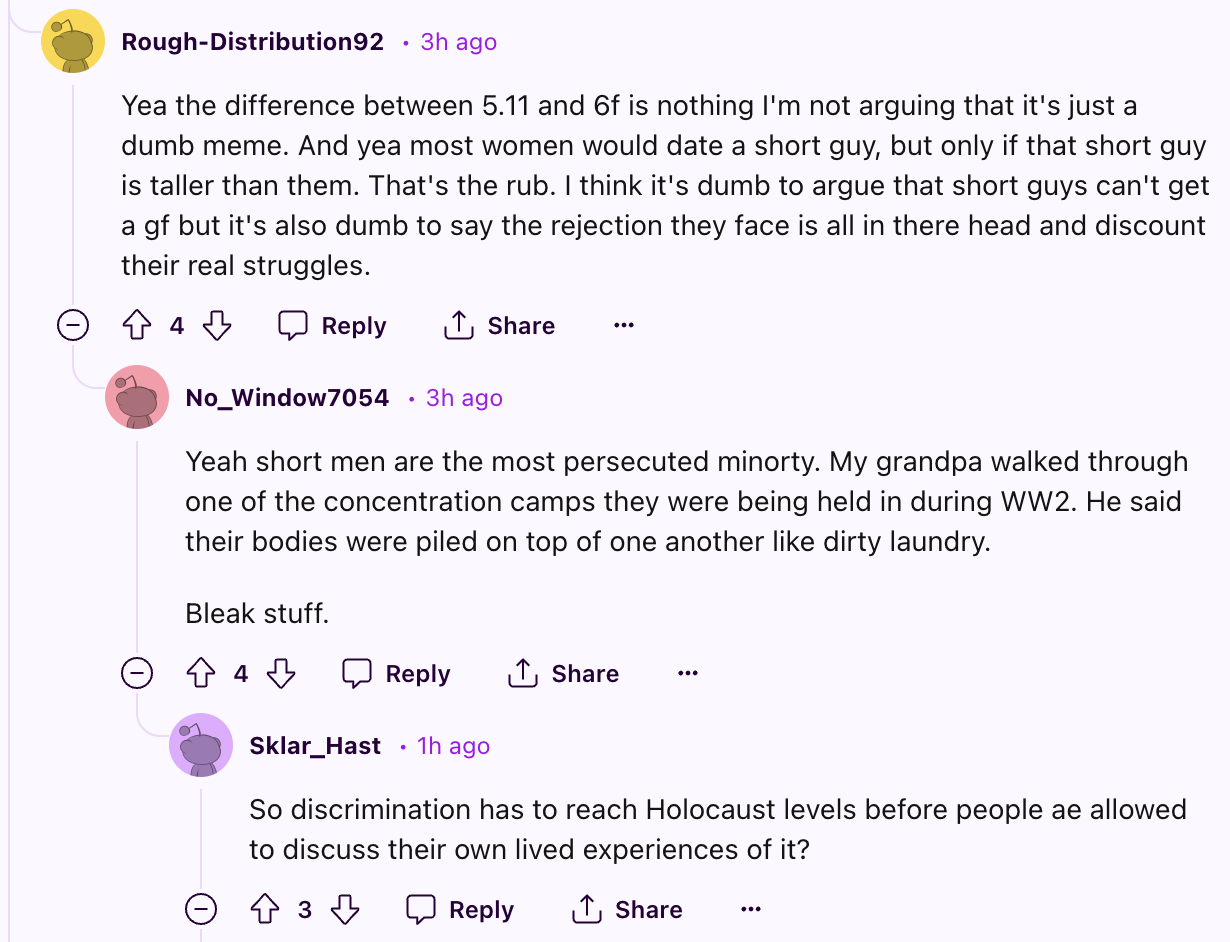Viewport: 1230px width, 942px height.
Task: Collapse No_Window7054's comment thread
Action: click(x=137, y=674)
